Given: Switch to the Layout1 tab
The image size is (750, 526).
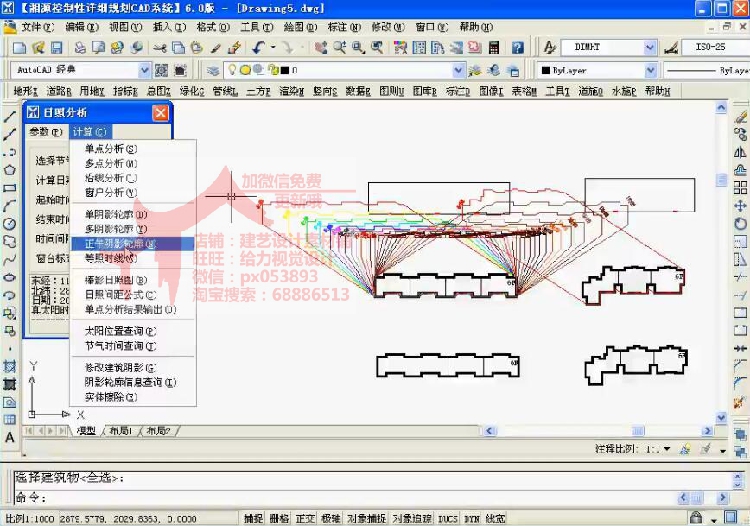Looking at the screenshot, I should click(x=120, y=431).
